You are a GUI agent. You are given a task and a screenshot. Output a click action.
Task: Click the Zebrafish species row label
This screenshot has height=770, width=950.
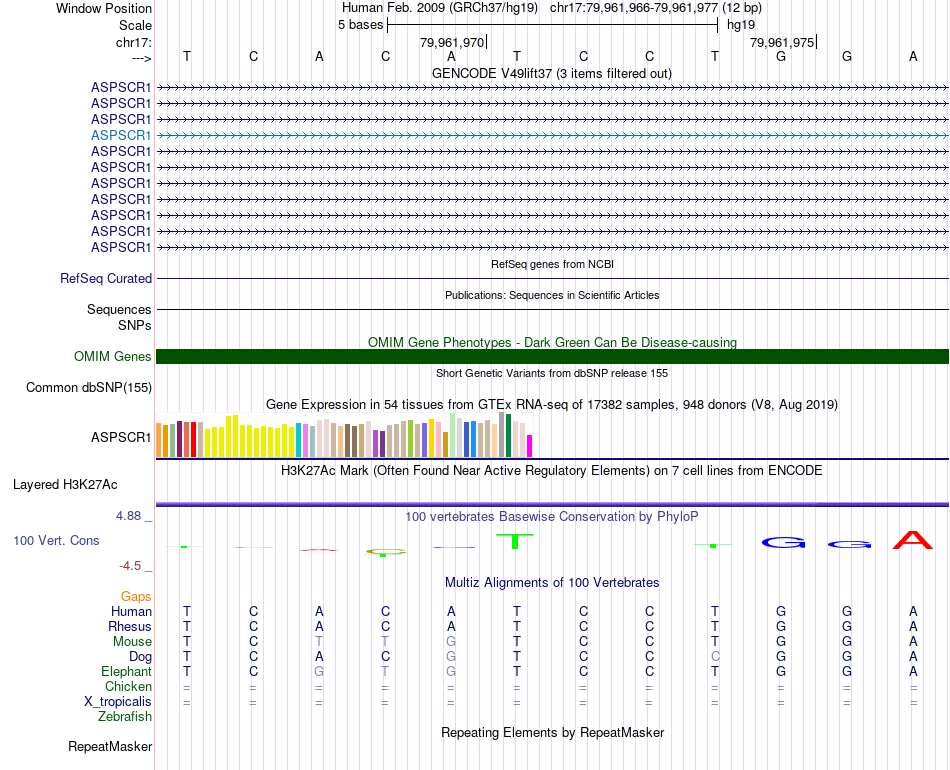pyautogui.click(x=125, y=717)
